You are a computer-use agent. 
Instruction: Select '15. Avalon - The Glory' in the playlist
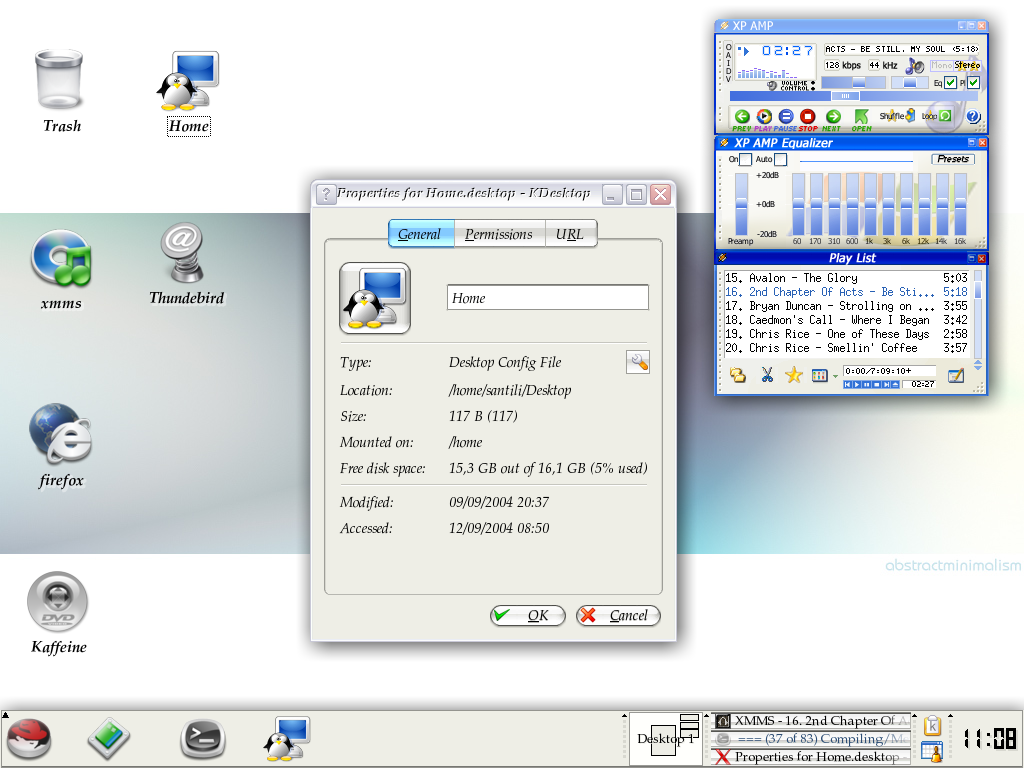point(846,278)
